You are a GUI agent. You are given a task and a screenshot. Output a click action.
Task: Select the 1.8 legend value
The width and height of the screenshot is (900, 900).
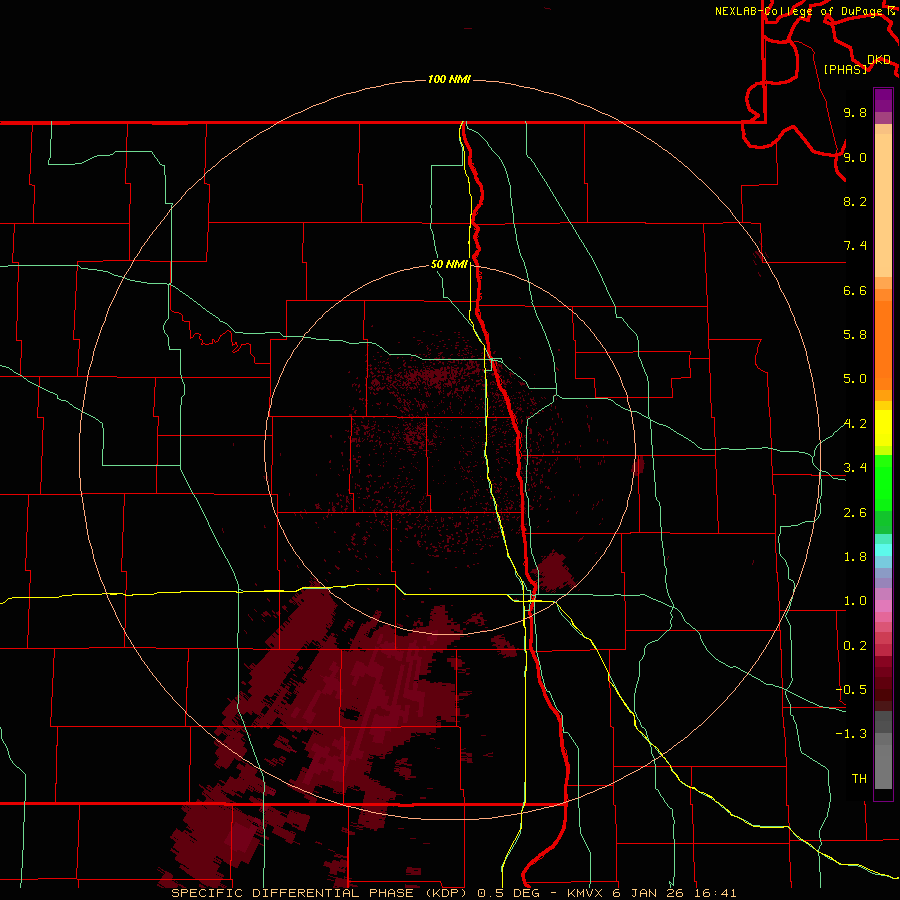point(855,557)
